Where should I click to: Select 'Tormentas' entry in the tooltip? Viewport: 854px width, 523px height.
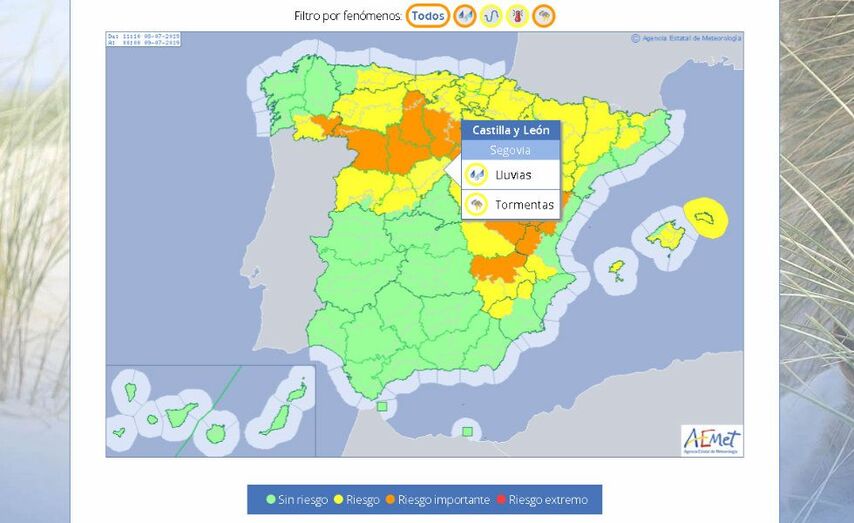coord(524,205)
